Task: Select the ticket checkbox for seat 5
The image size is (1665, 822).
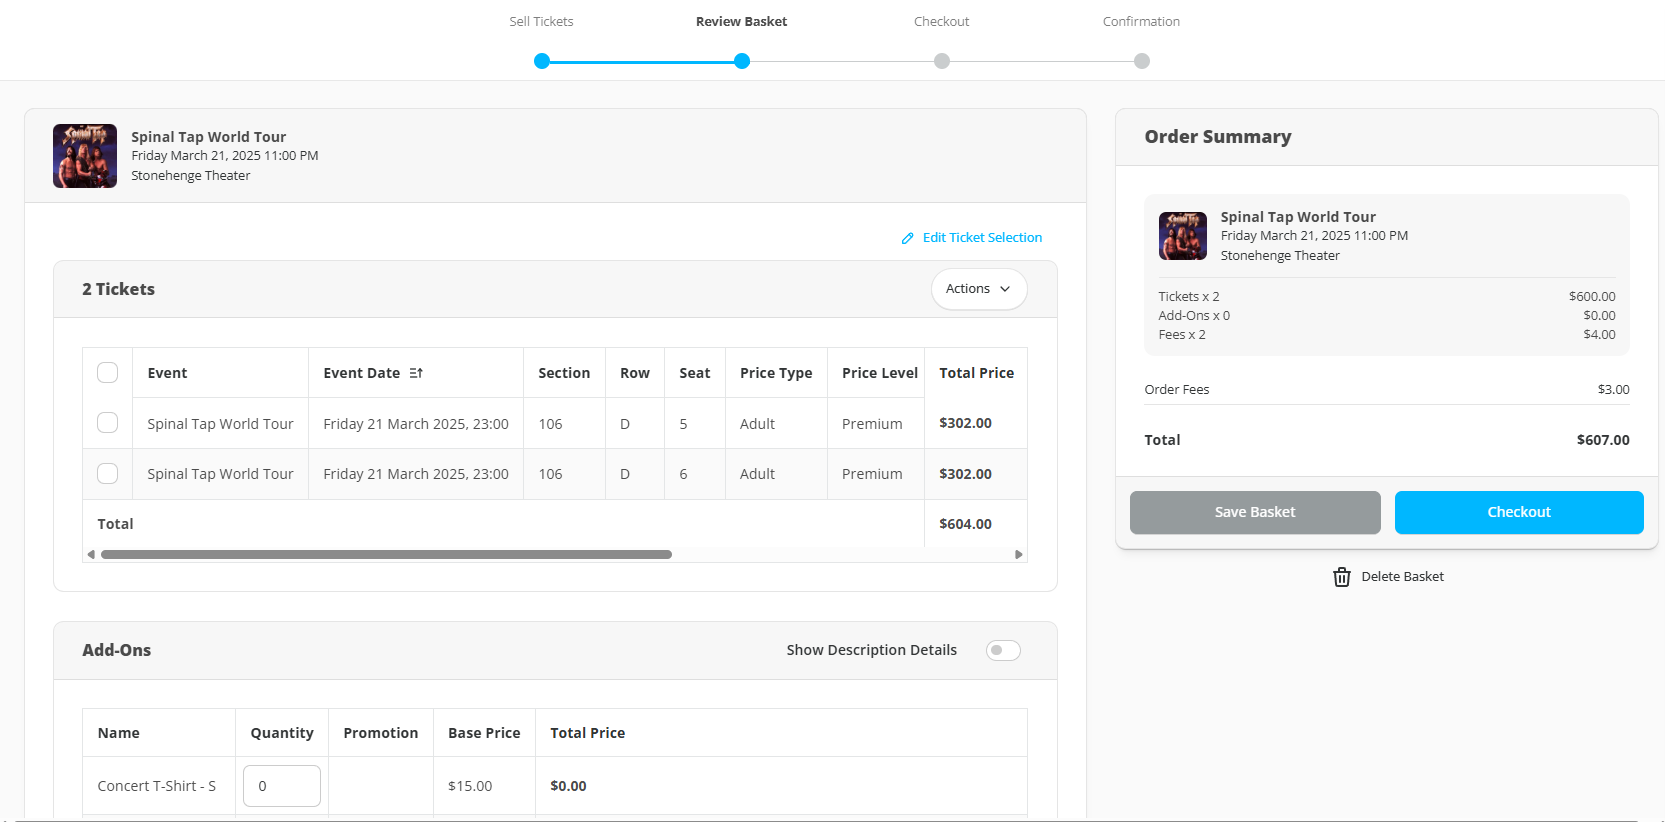Action: [x=108, y=423]
